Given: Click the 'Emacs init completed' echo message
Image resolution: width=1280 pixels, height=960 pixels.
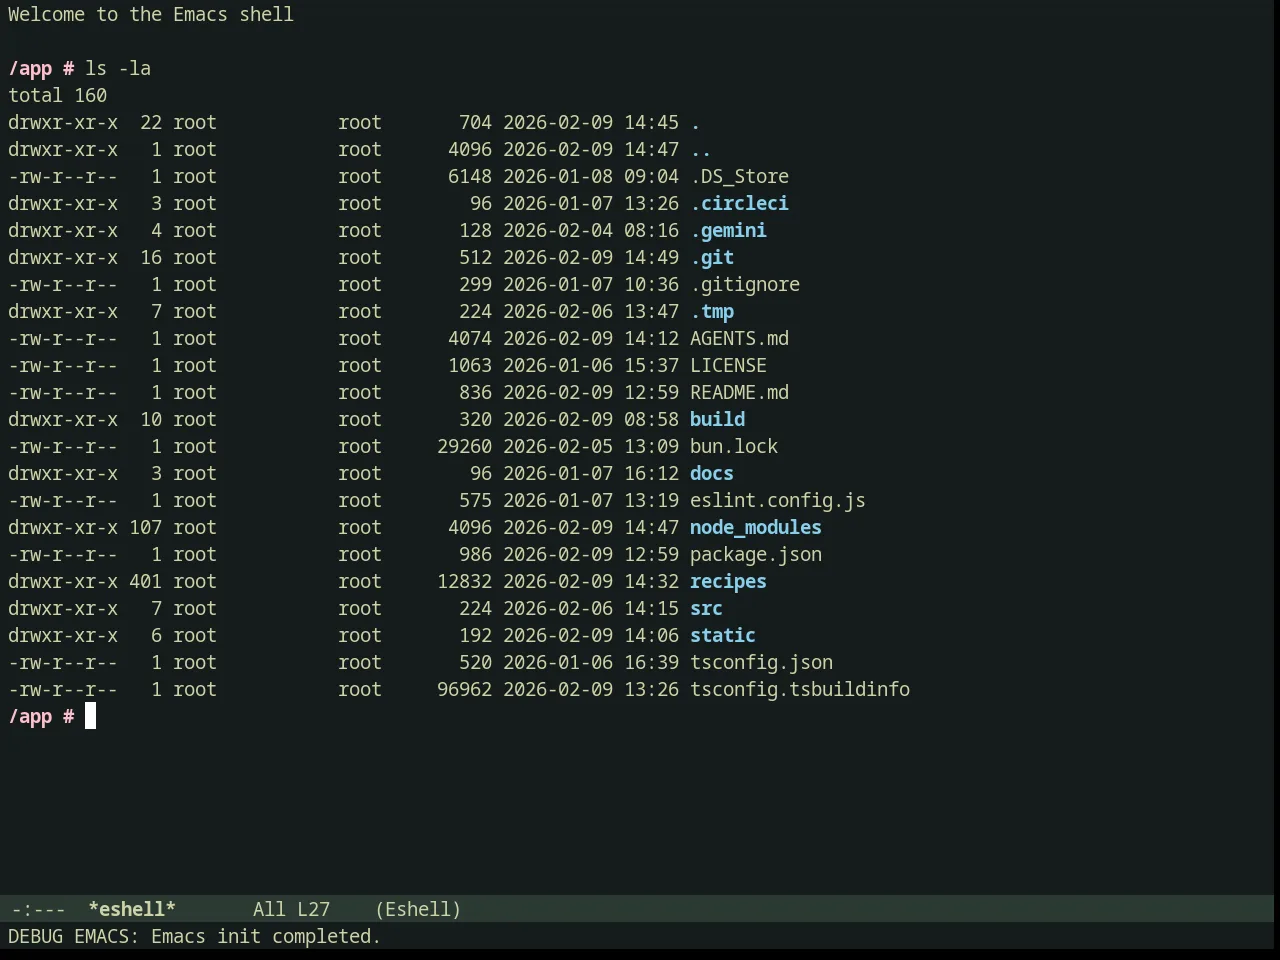Looking at the screenshot, I should coord(266,936).
